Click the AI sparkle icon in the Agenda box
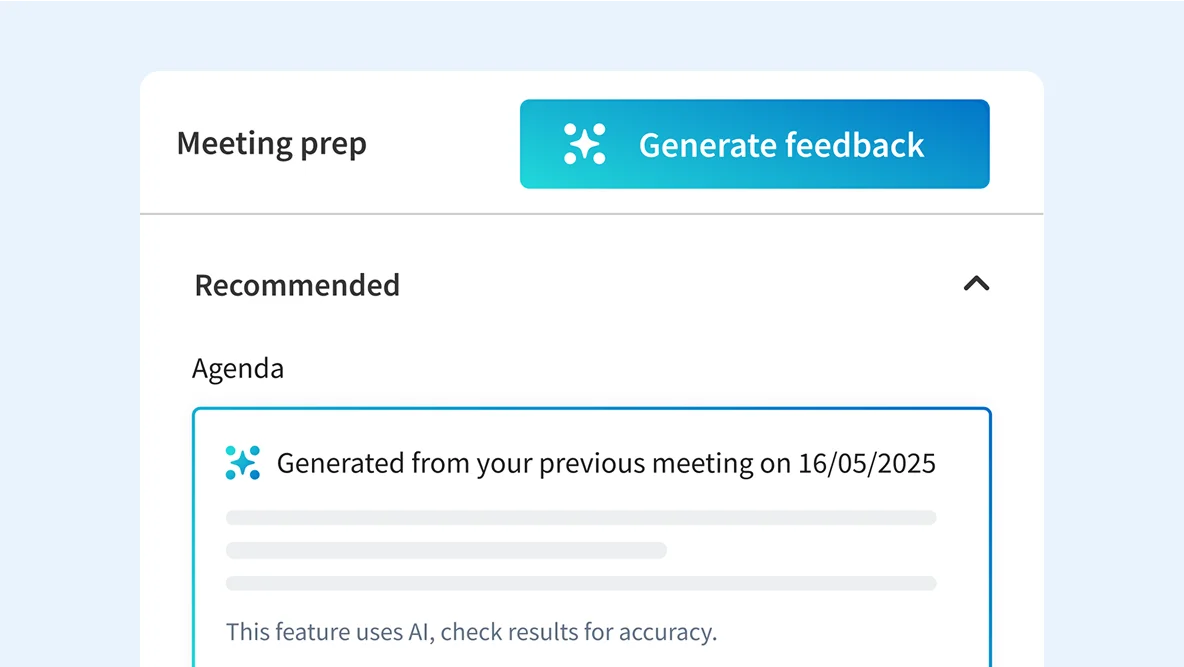Viewport: 1184px width, 667px height. [x=242, y=462]
